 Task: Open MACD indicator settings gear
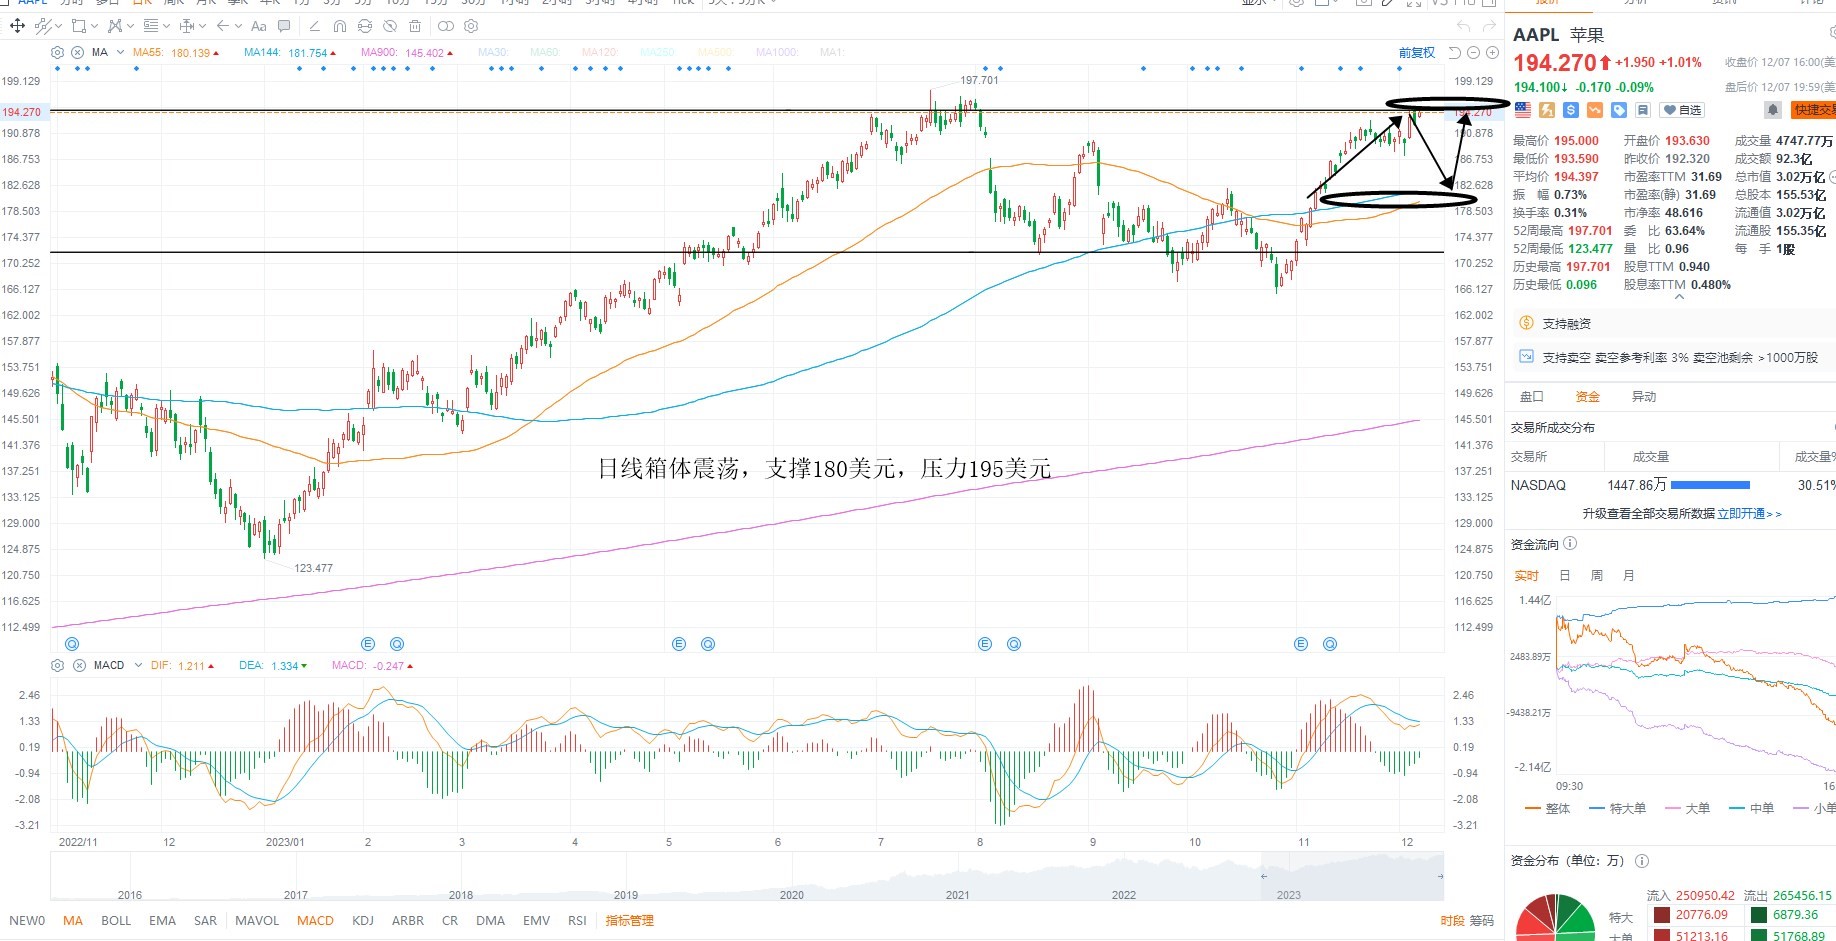click(58, 665)
